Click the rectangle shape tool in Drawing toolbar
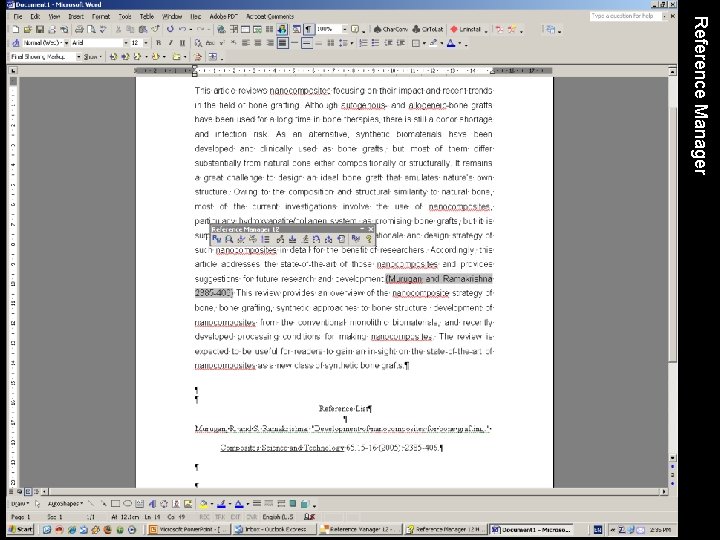 [115, 504]
